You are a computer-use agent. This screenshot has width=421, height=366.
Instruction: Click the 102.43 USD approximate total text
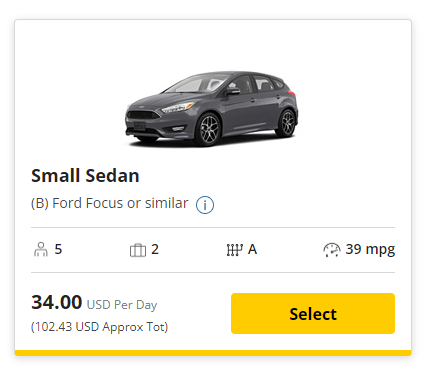[99, 327]
